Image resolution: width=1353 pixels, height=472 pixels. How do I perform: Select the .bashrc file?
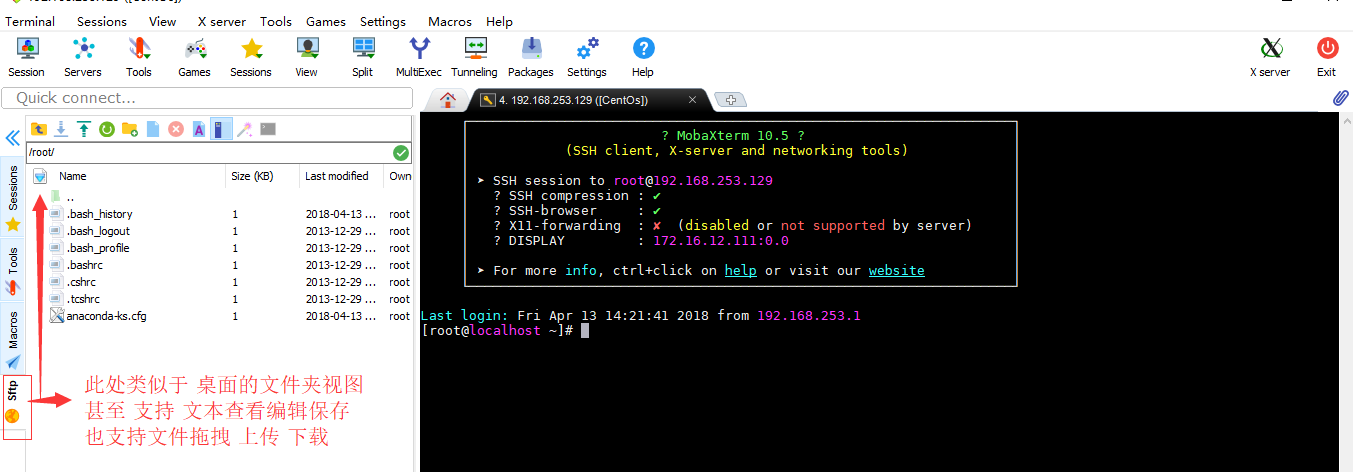220,265
